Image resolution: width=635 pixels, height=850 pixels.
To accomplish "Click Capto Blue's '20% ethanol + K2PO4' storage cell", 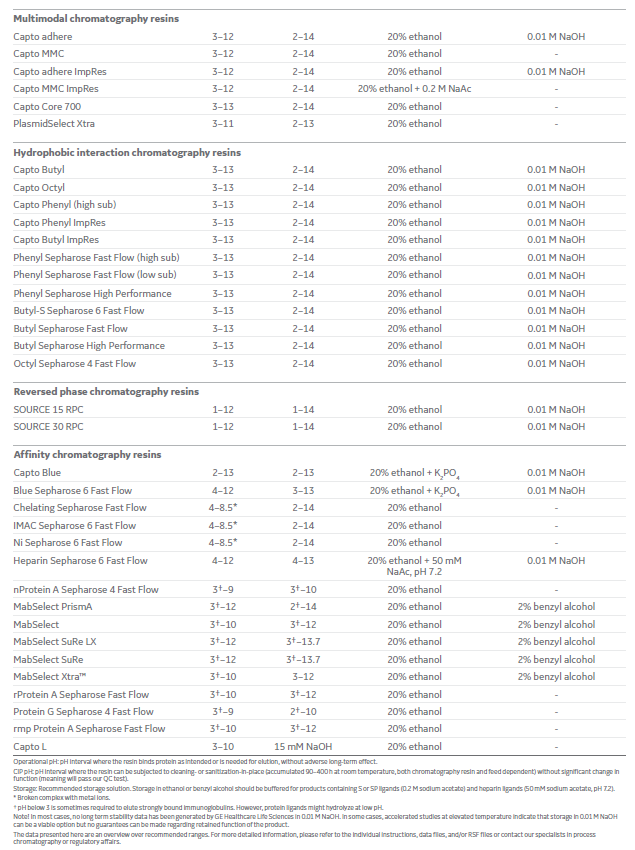I will click(x=415, y=473).
